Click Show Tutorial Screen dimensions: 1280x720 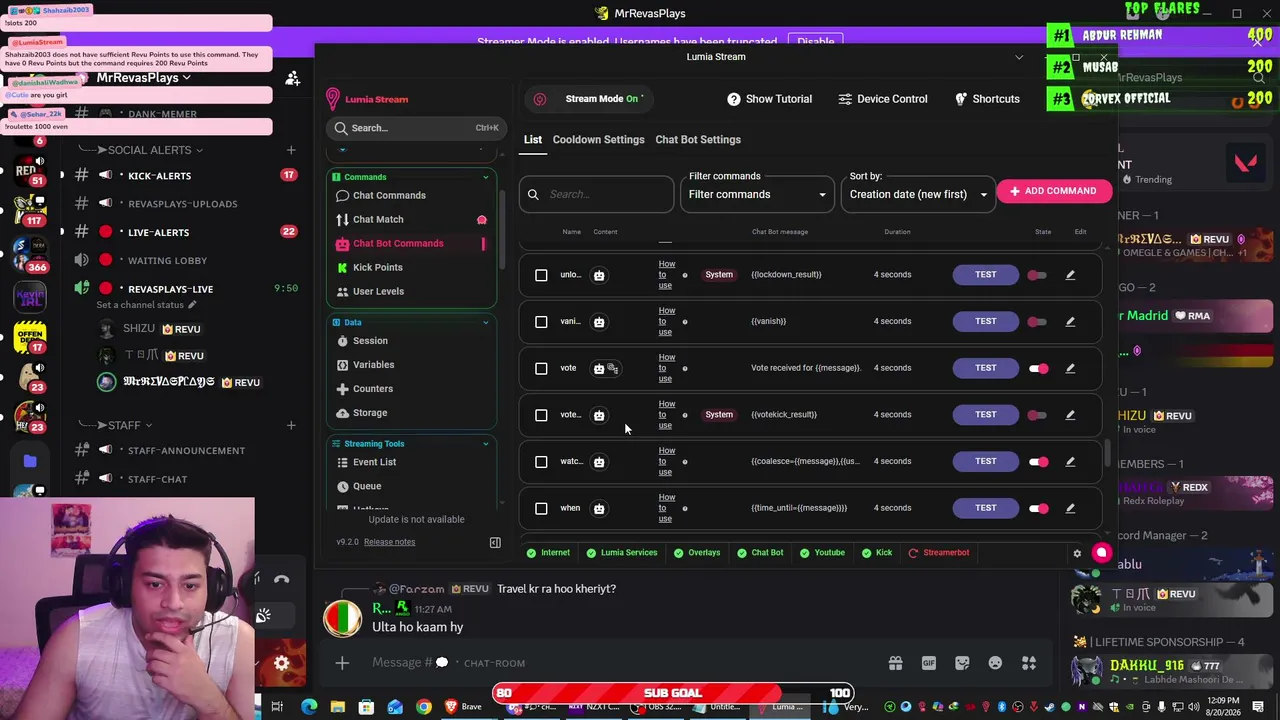tap(769, 99)
